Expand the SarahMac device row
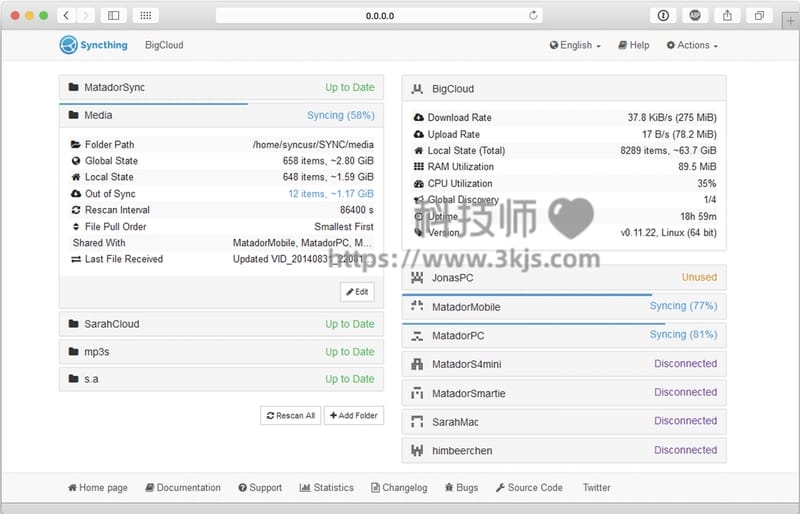The width and height of the screenshot is (800, 514). coord(564,422)
